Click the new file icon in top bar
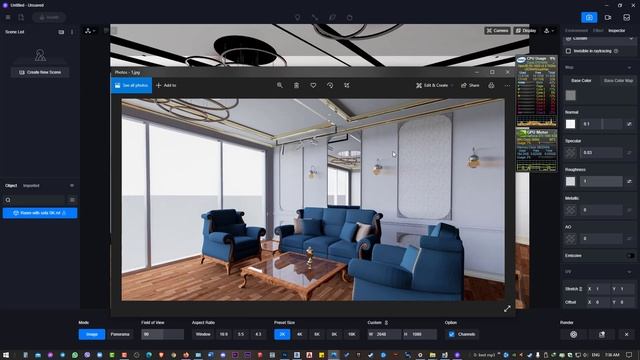This screenshot has width=640, height=360. [x=21, y=18]
